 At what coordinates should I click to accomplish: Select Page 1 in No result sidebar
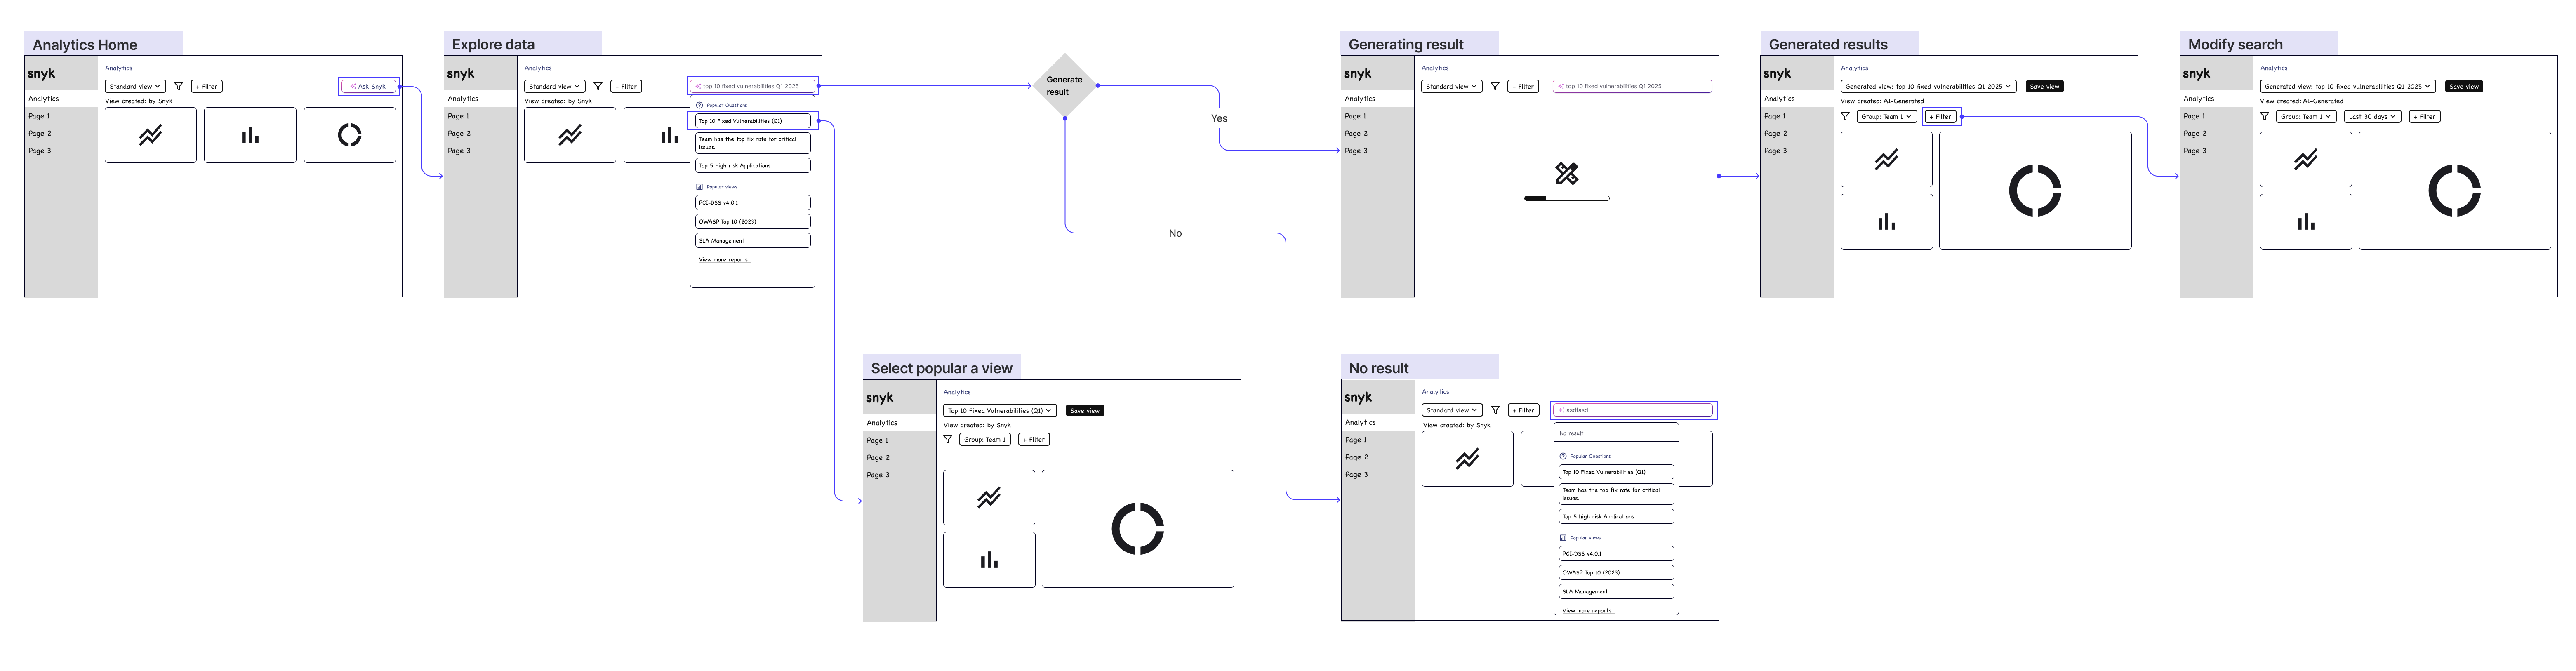pyautogui.click(x=1356, y=440)
